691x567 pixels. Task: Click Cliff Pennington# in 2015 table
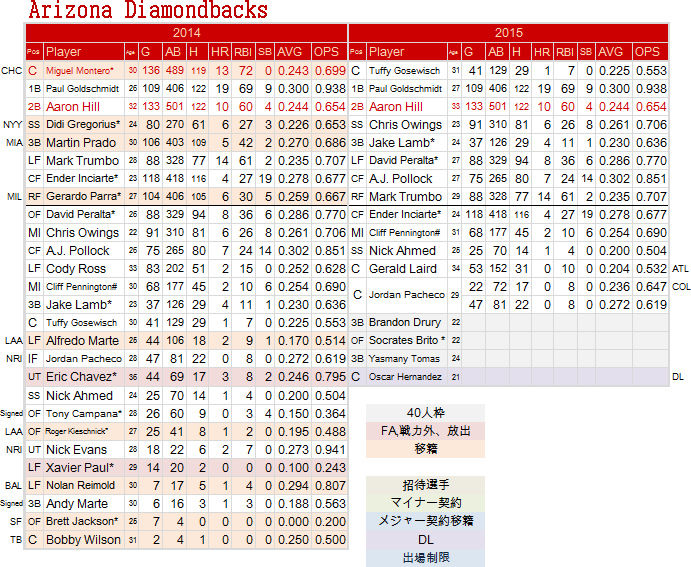[x=405, y=233]
